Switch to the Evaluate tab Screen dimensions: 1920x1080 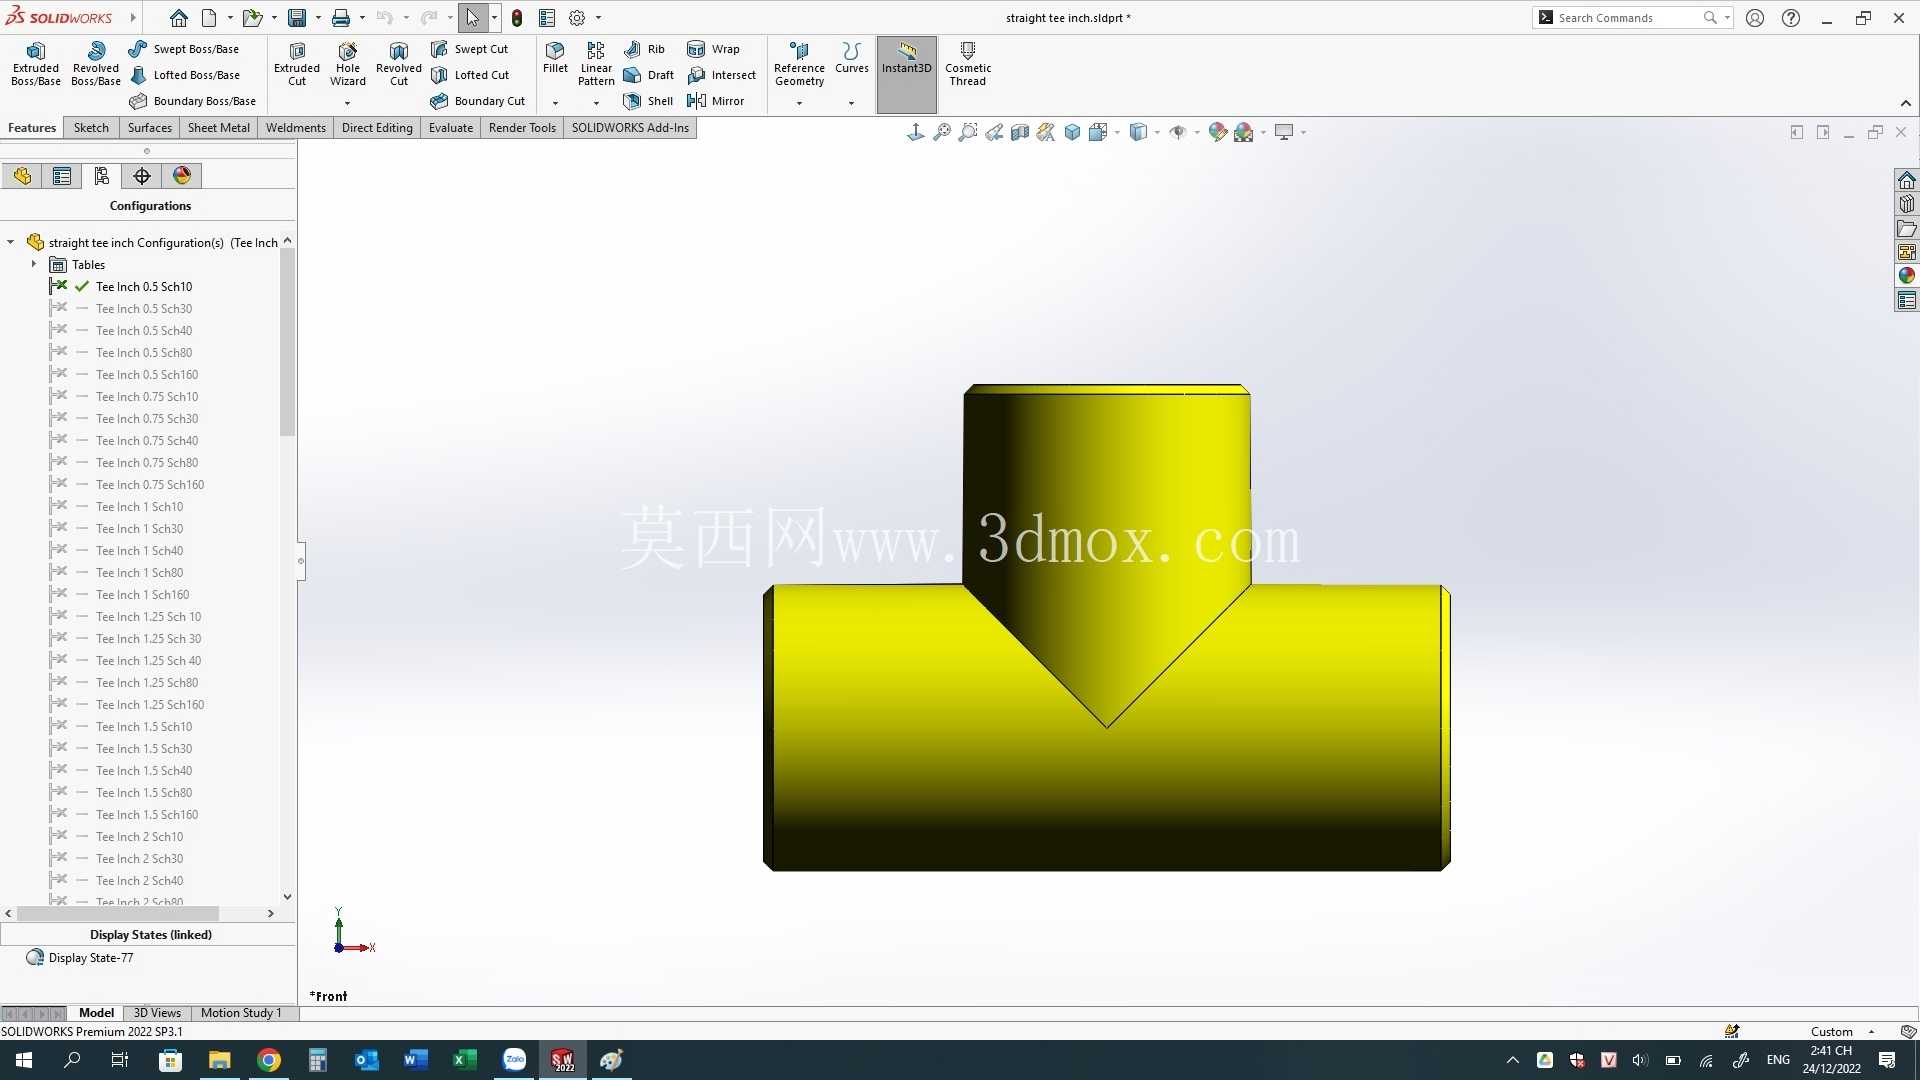(x=451, y=128)
